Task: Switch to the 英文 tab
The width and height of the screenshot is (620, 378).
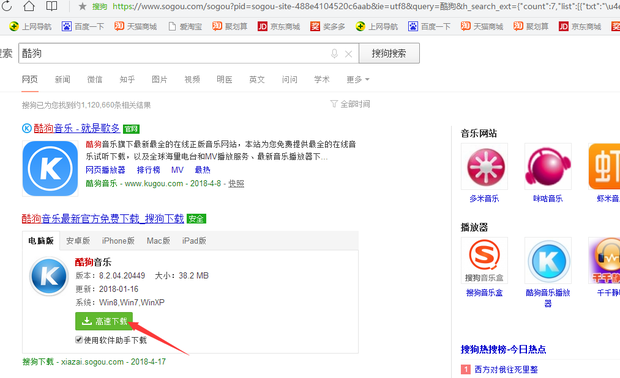Action: coord(257,79)
